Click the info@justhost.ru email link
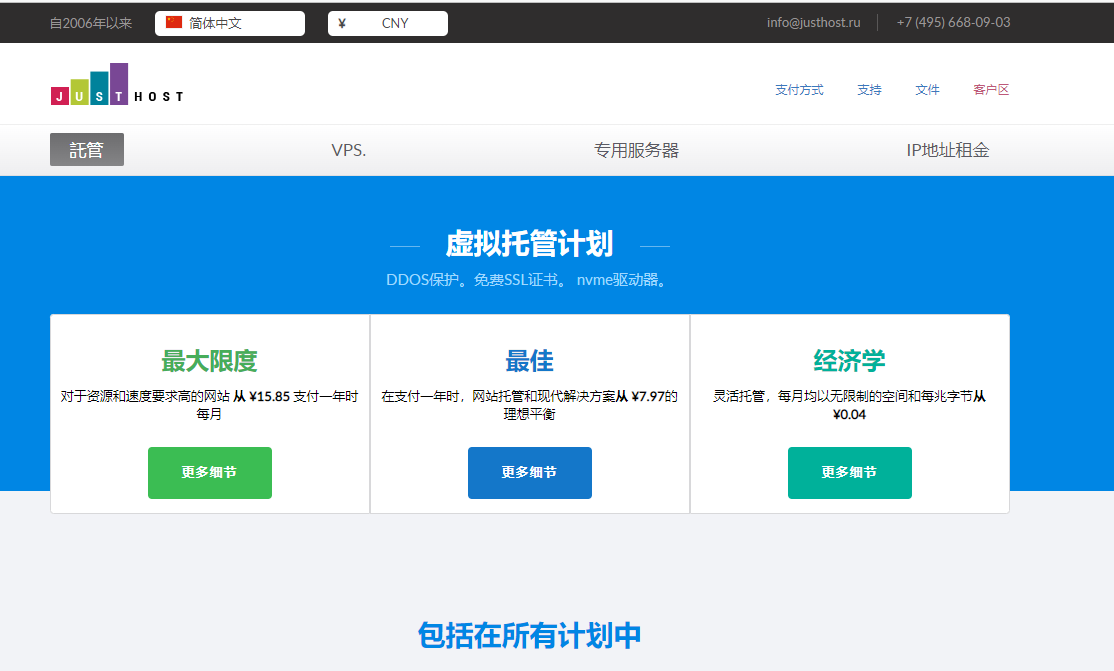 tap(813, 22)
